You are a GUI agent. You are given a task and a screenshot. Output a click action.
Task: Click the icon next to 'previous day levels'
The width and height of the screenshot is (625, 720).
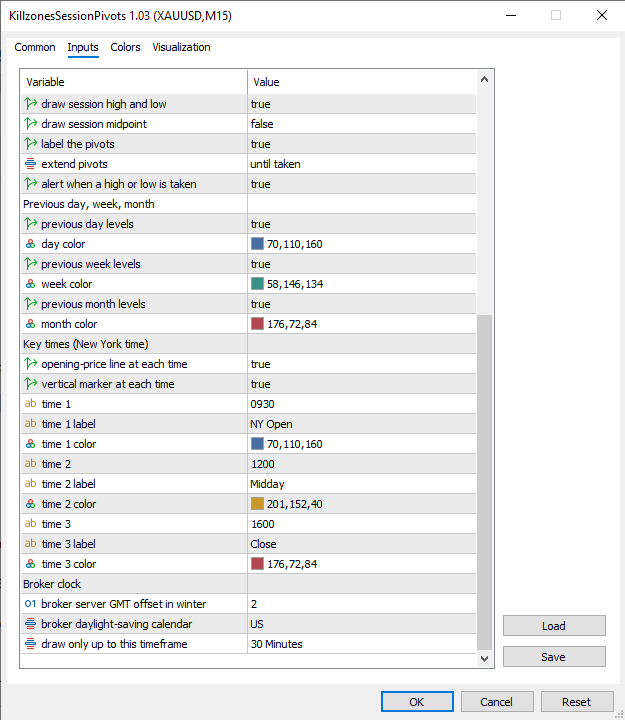(x=31, y=224)
